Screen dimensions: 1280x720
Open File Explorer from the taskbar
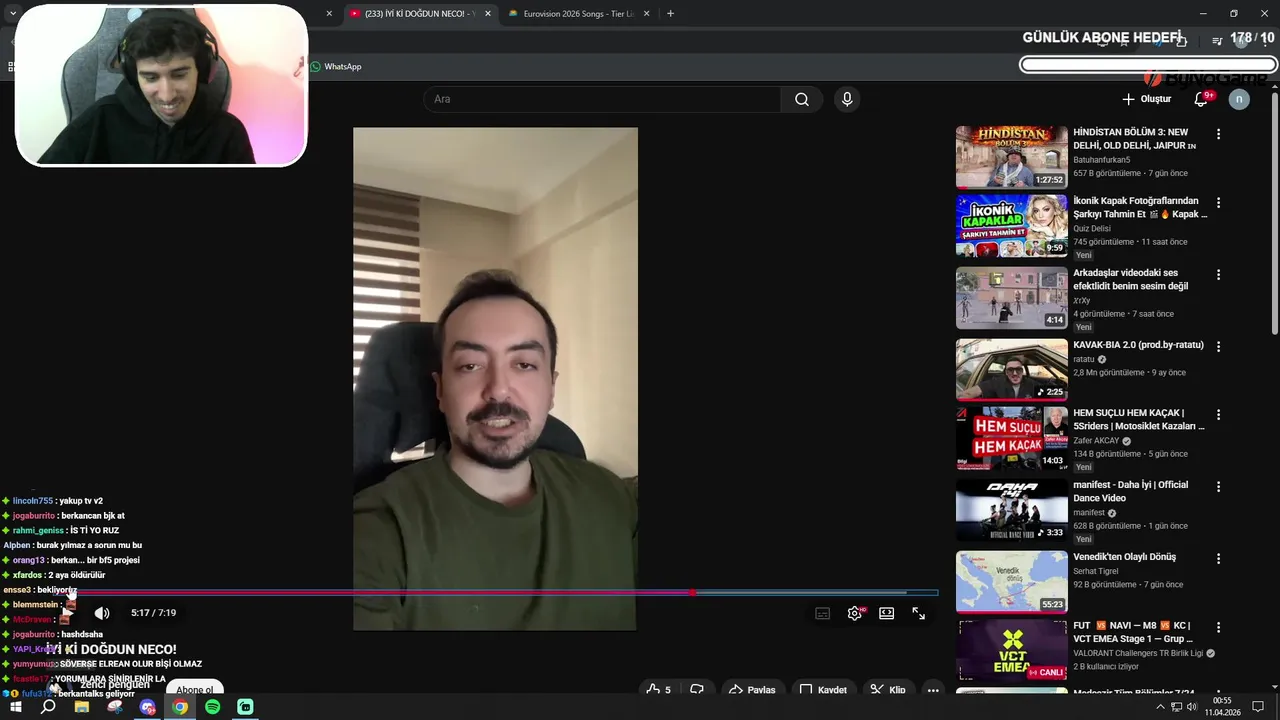point(81,707)
